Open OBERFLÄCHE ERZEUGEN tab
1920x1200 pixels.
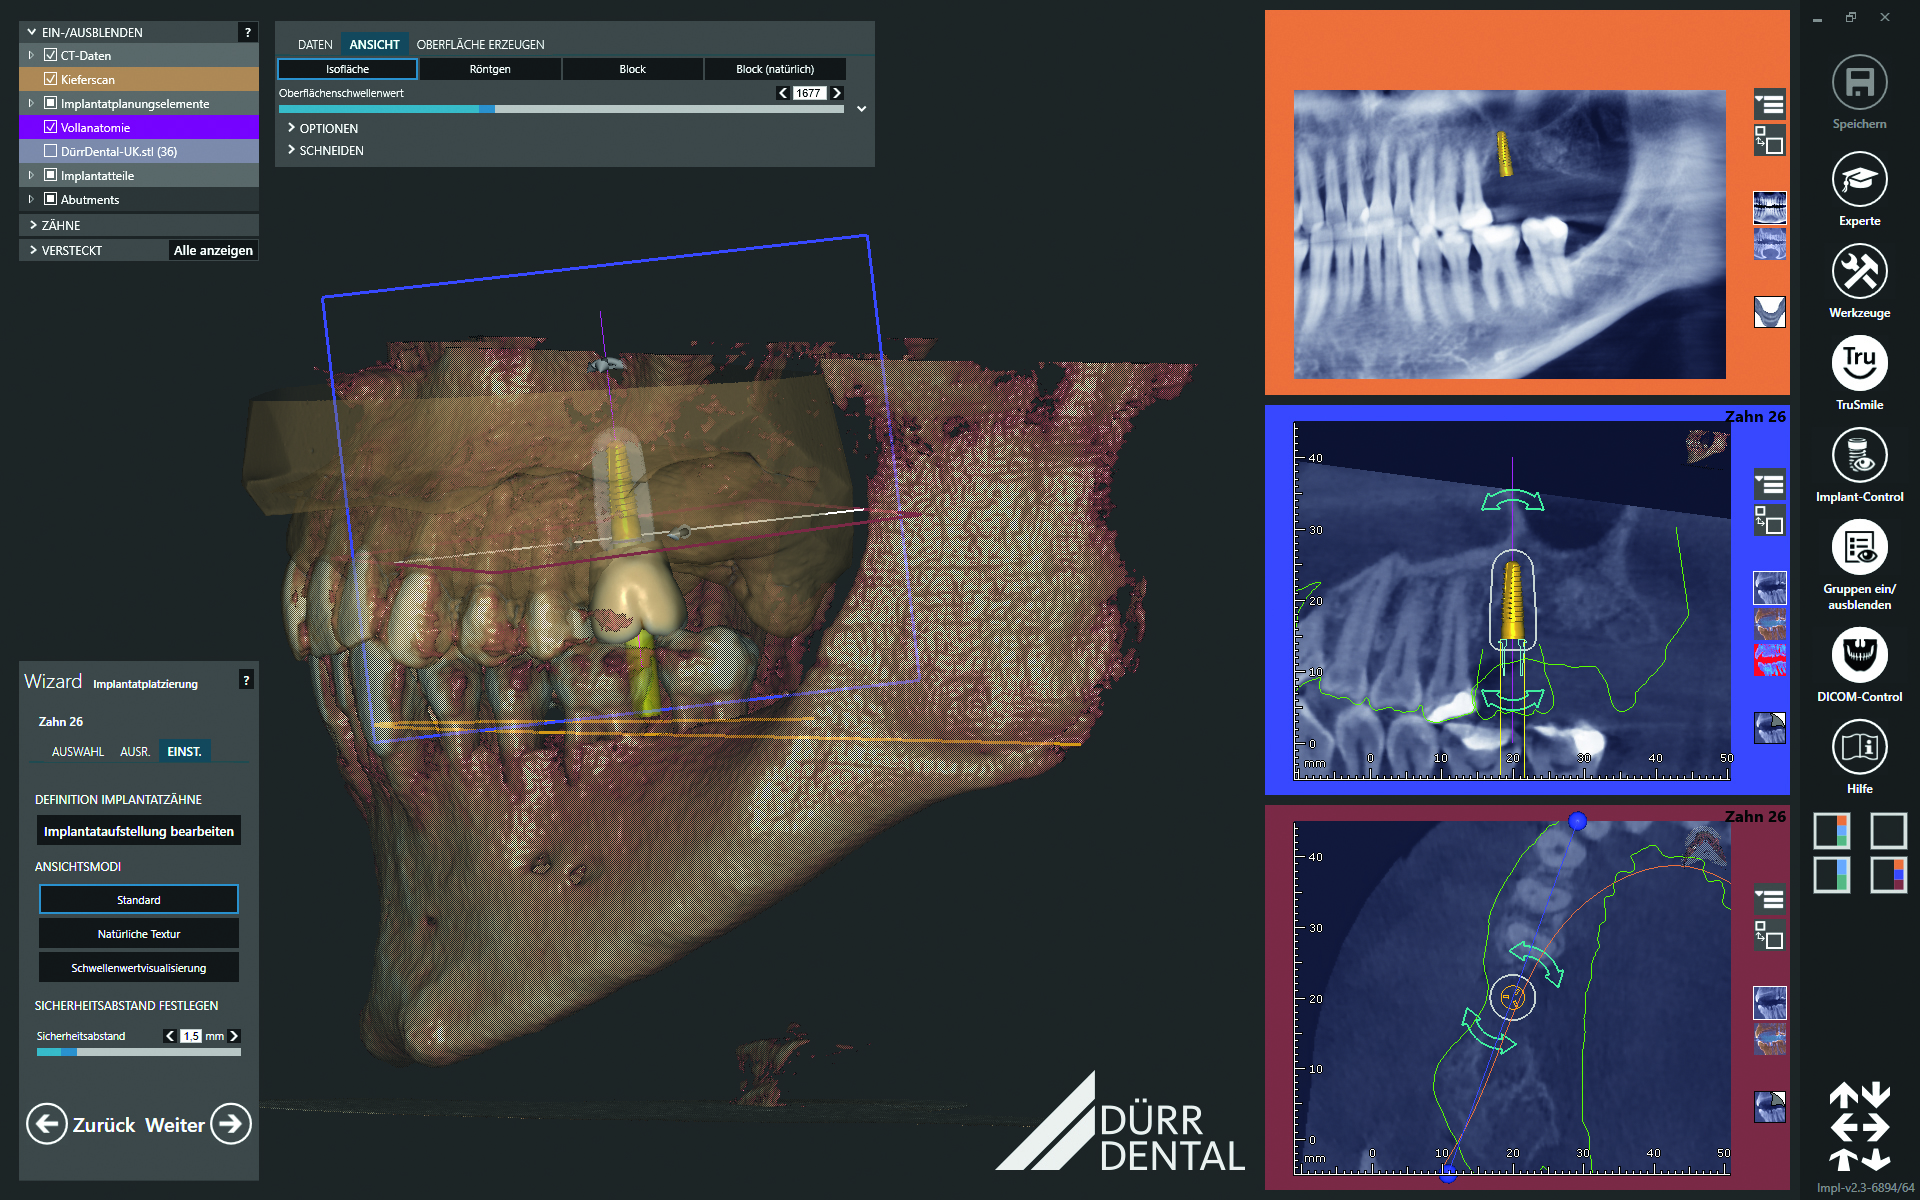[480, 44]
